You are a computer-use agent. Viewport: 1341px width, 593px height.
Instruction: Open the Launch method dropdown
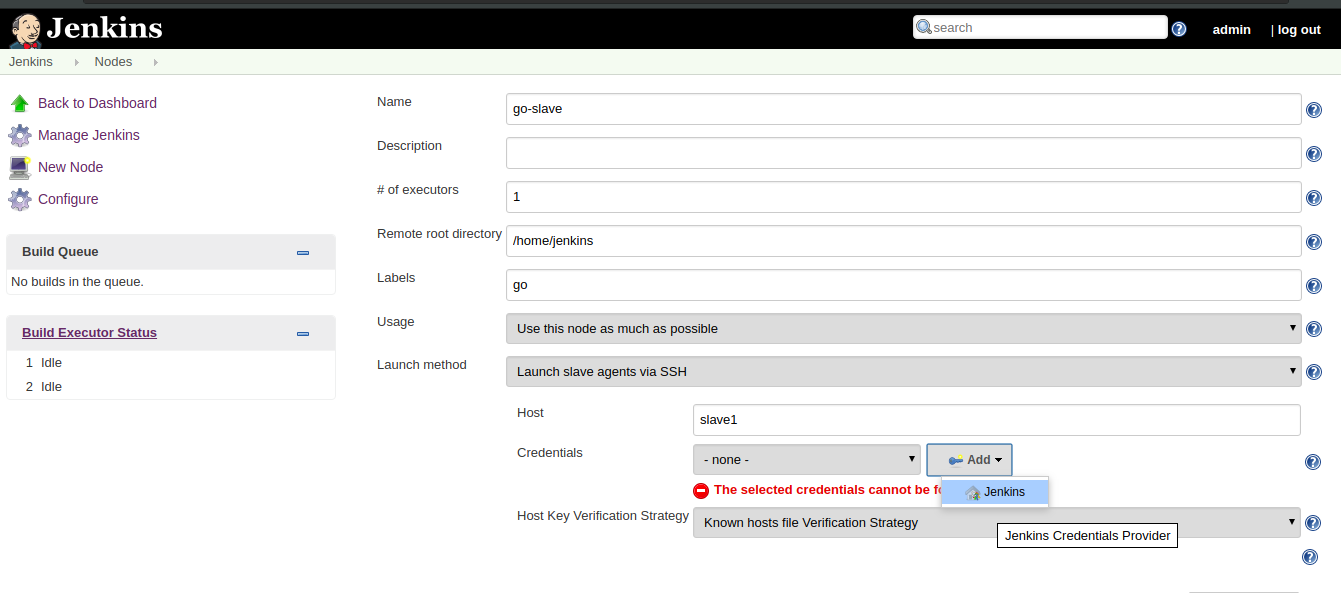(x=904, y=371)
